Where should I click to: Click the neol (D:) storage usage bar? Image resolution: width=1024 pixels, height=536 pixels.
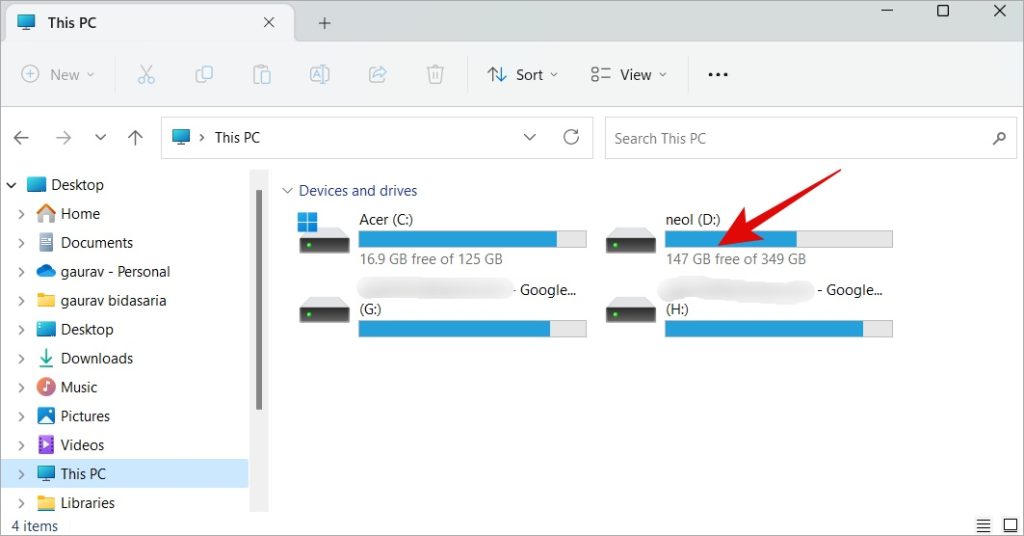(x=778, y=239)
